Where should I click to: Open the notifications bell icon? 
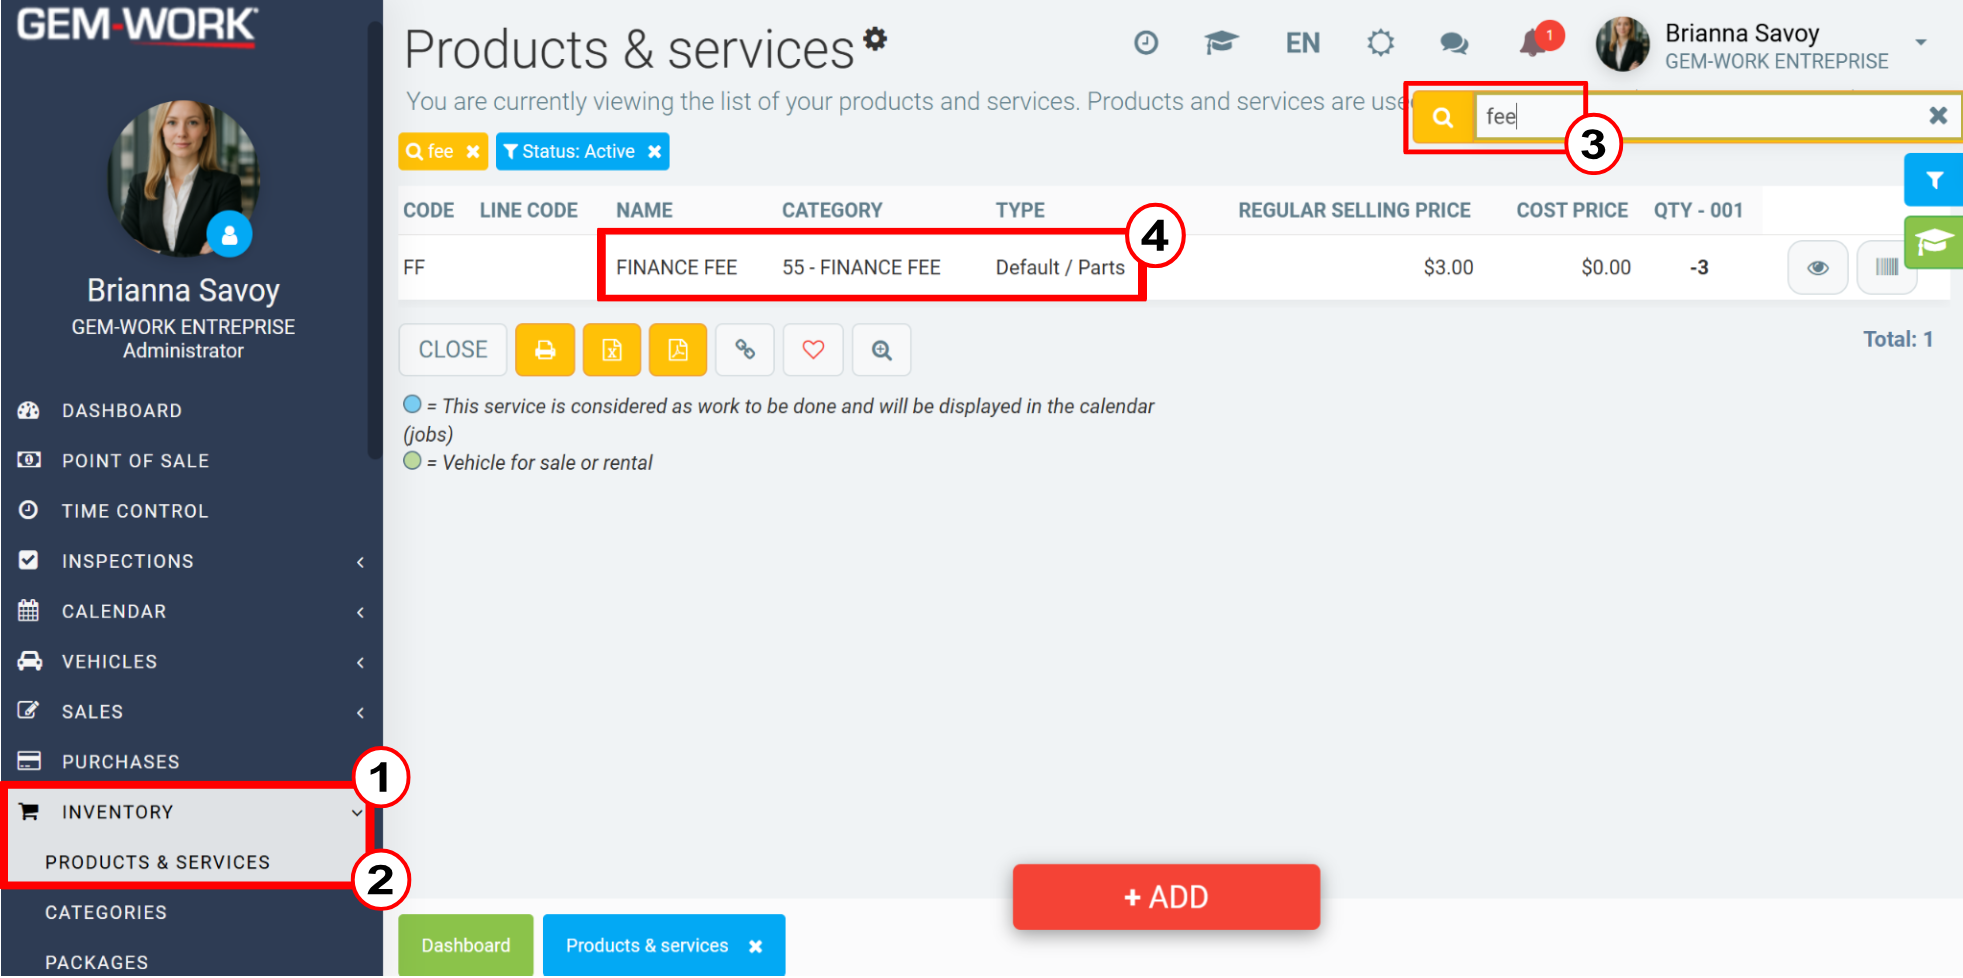(1534, 42)
